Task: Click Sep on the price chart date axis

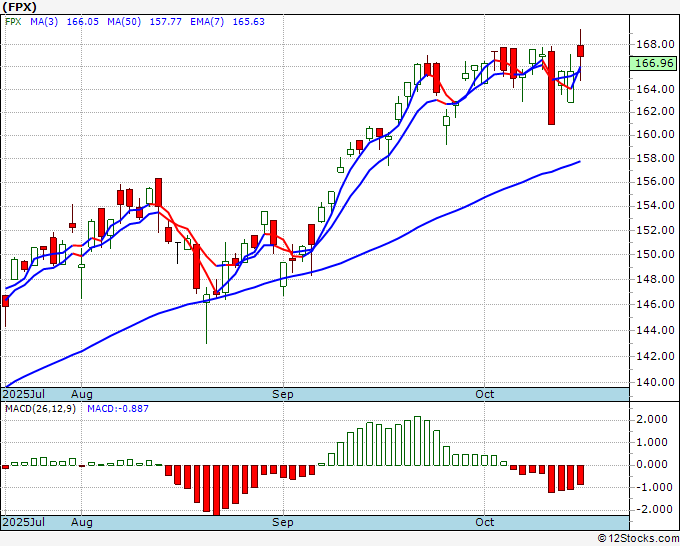Action: point(283,394)
